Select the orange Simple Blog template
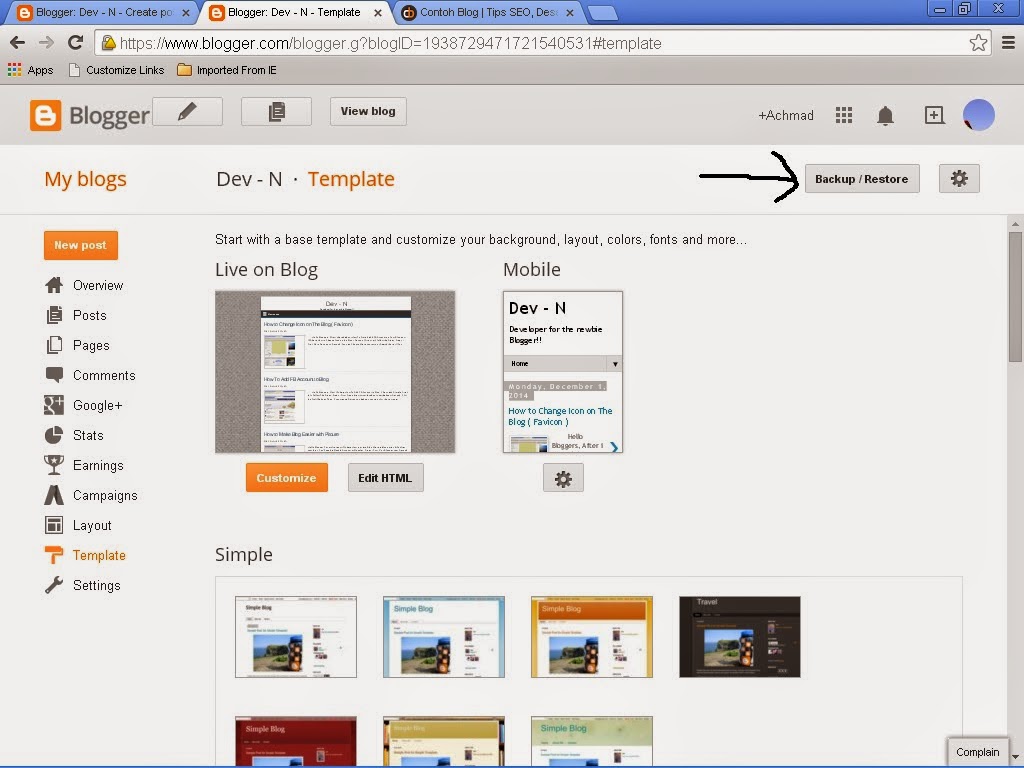The width and height of the screenshot is (1024, 768). coord(592,637)
